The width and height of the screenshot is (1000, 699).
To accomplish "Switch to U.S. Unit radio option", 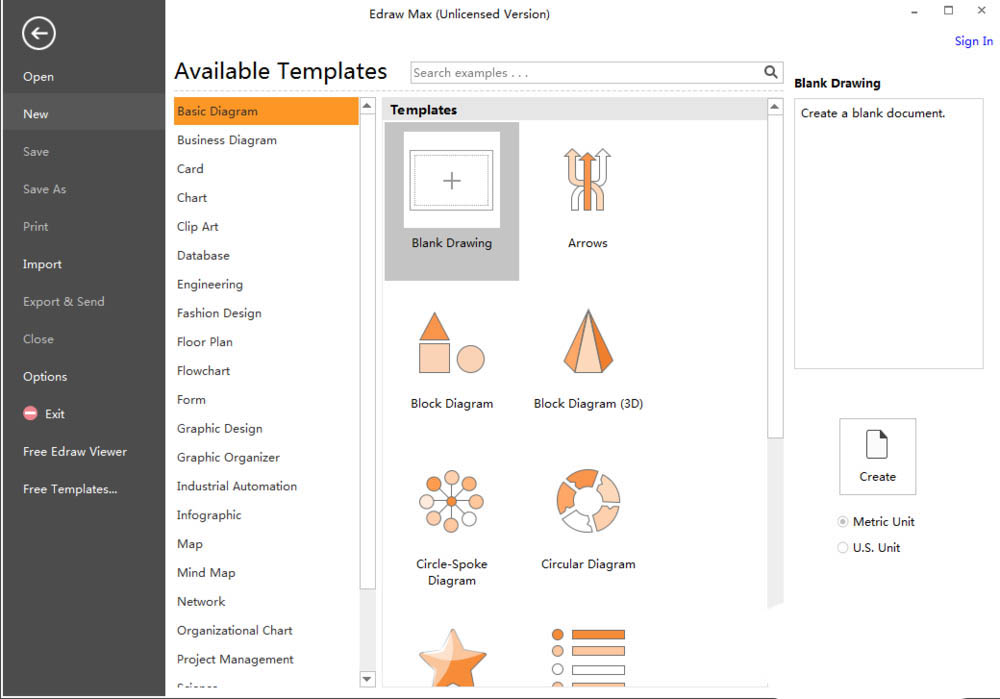I will point(843,548).
